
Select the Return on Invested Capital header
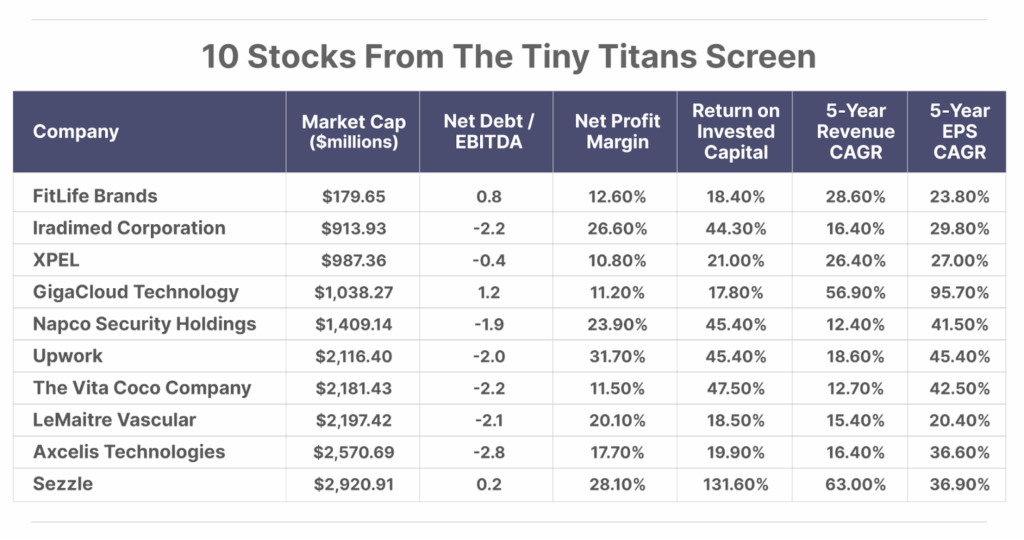[x=736, y=132]
